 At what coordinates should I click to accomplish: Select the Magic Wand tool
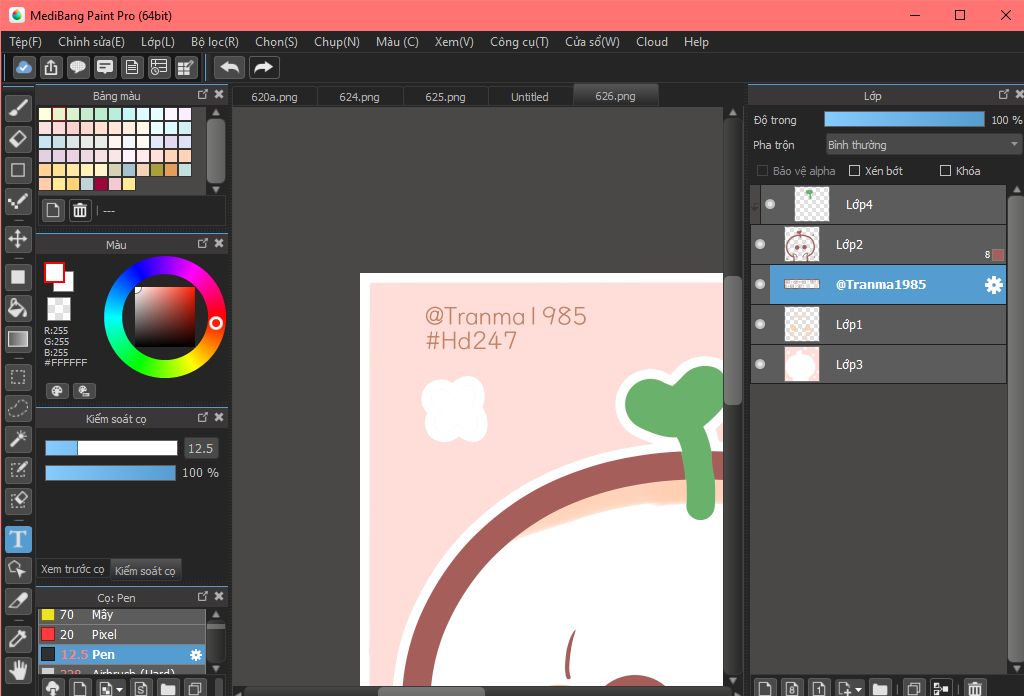tap(18, 439)
